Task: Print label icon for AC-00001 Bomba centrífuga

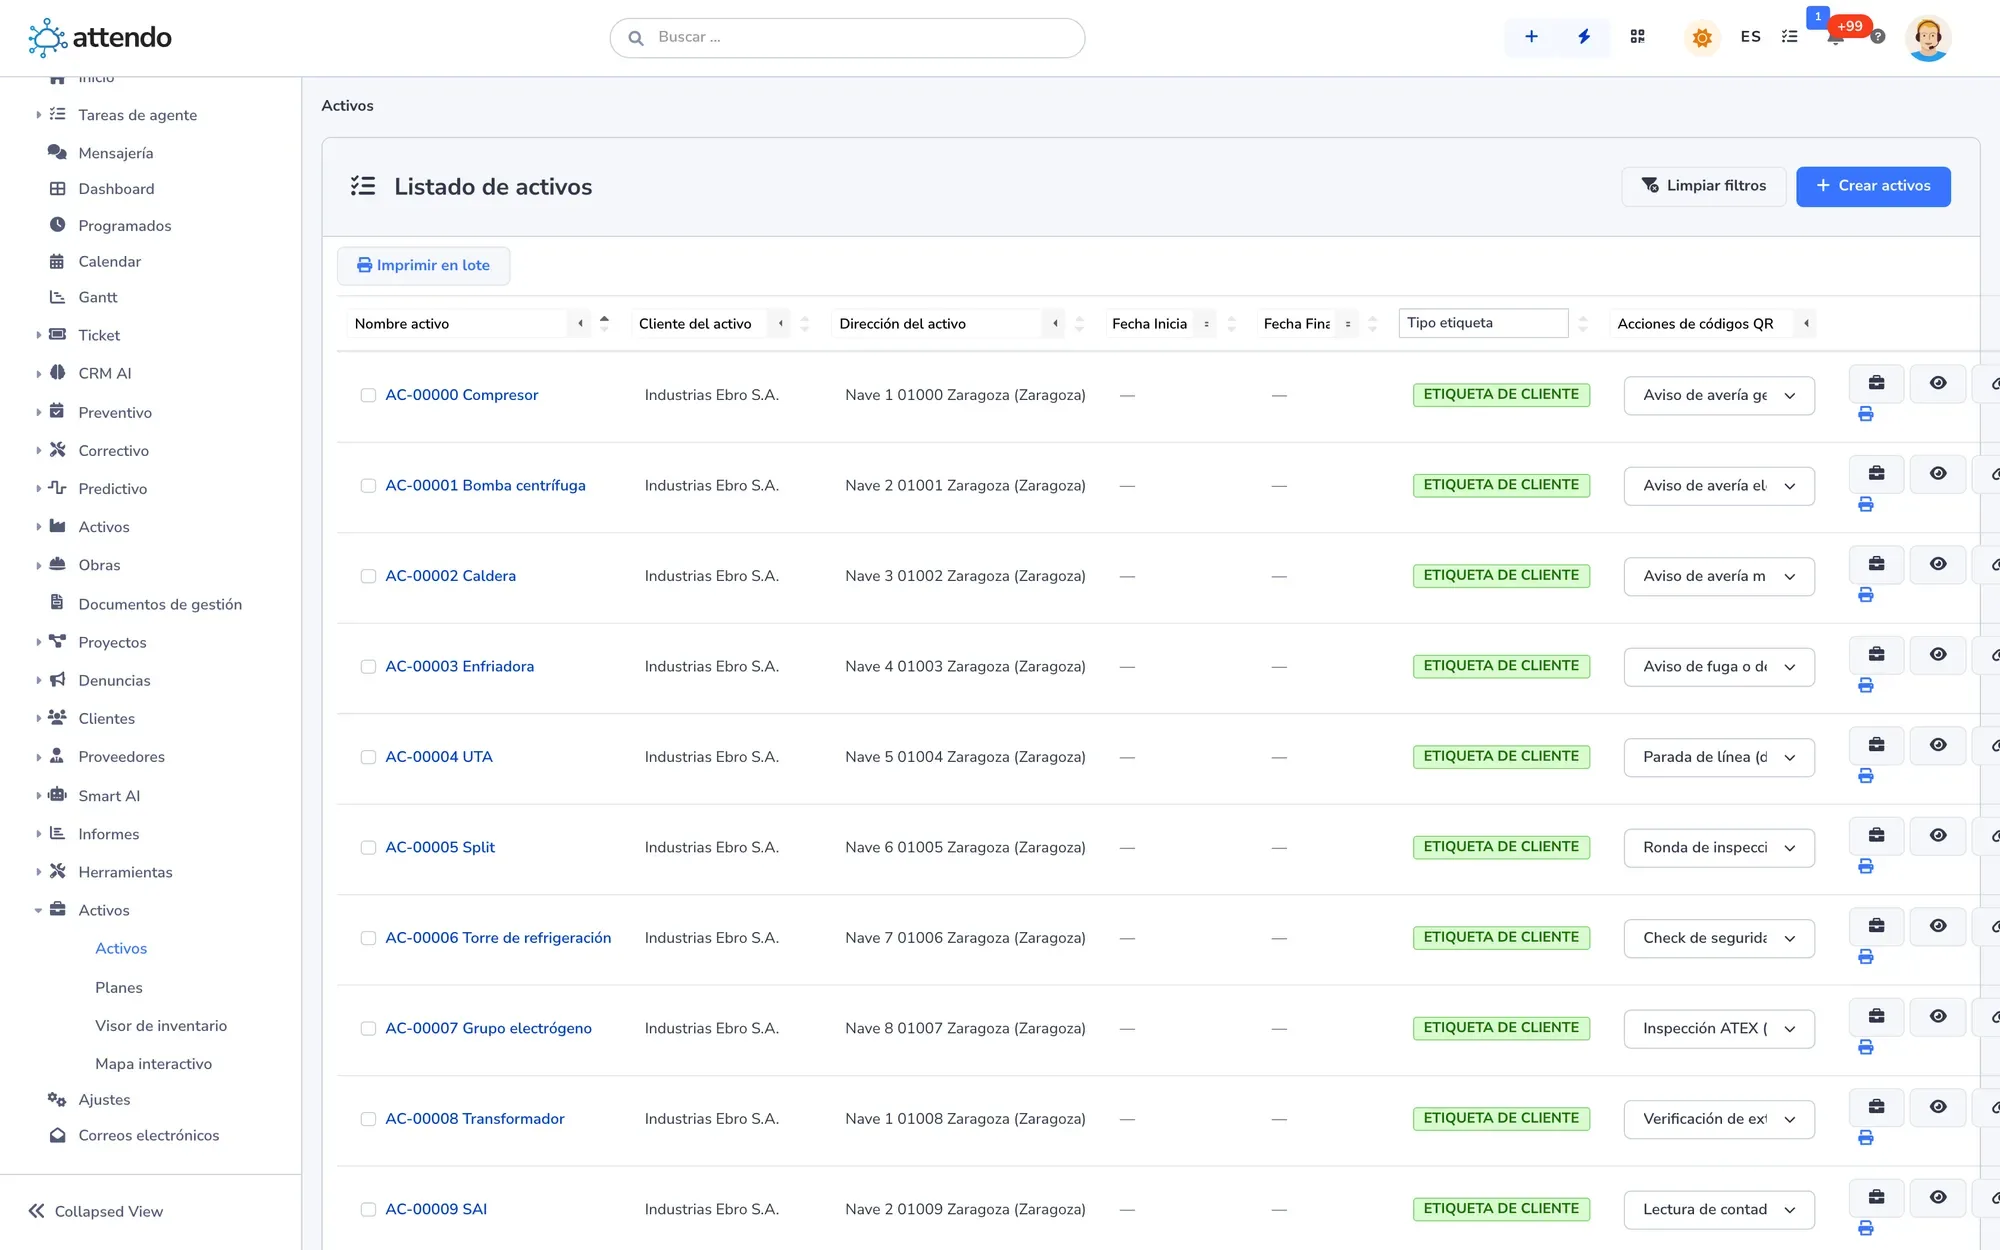Action: [x=1865, y=505]
